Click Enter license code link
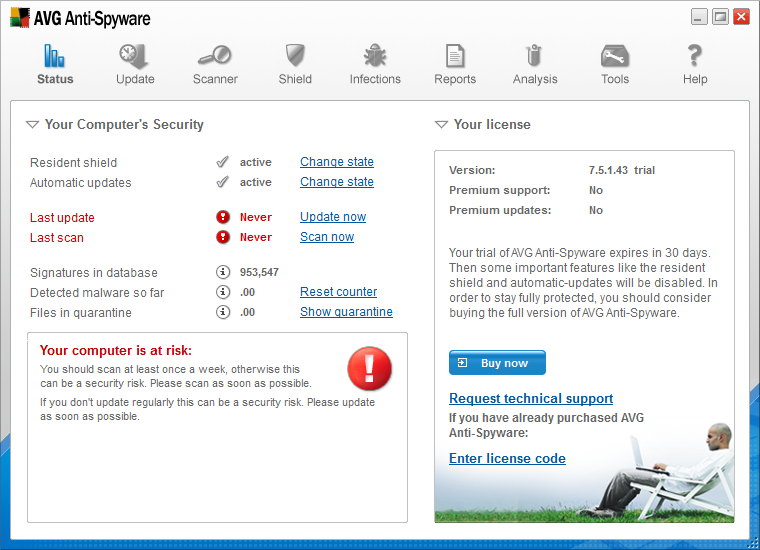760x550 pixels. 507,458
